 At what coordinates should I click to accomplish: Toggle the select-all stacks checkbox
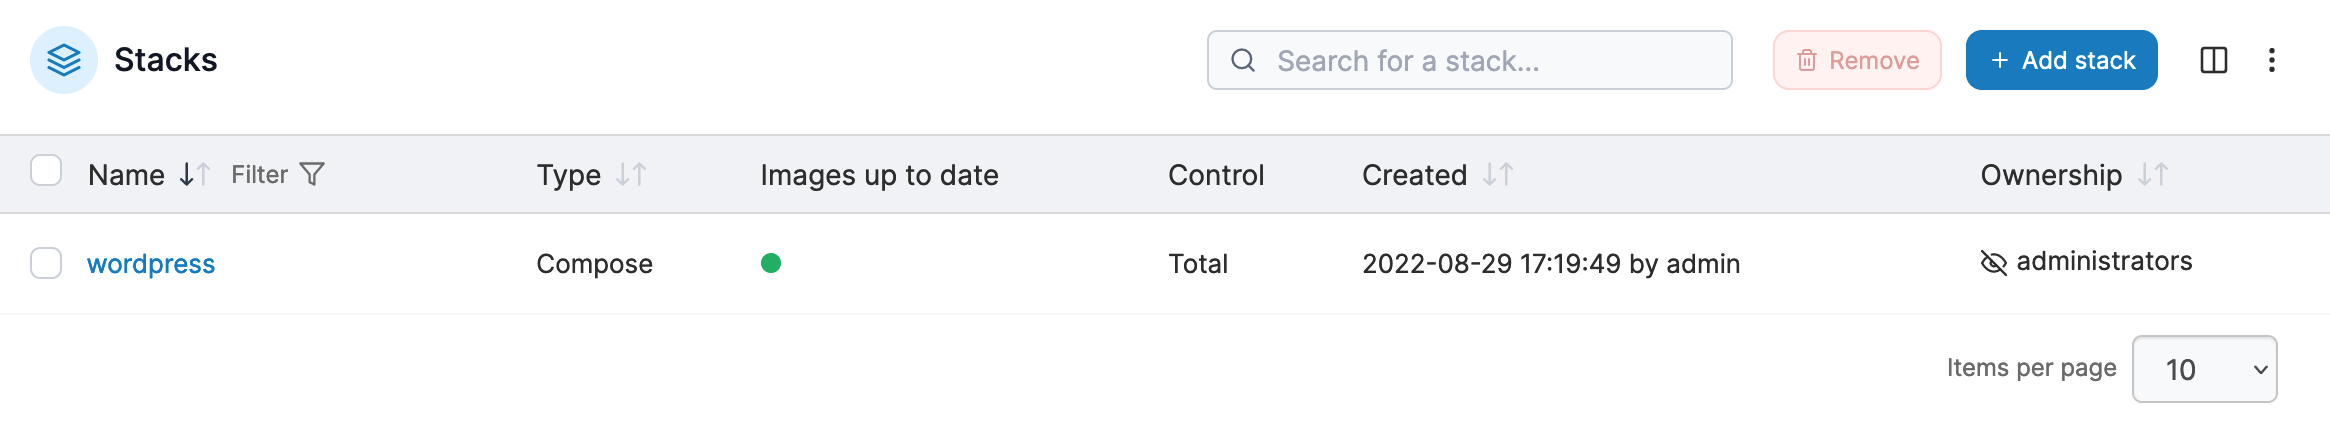tap(46, 171)
